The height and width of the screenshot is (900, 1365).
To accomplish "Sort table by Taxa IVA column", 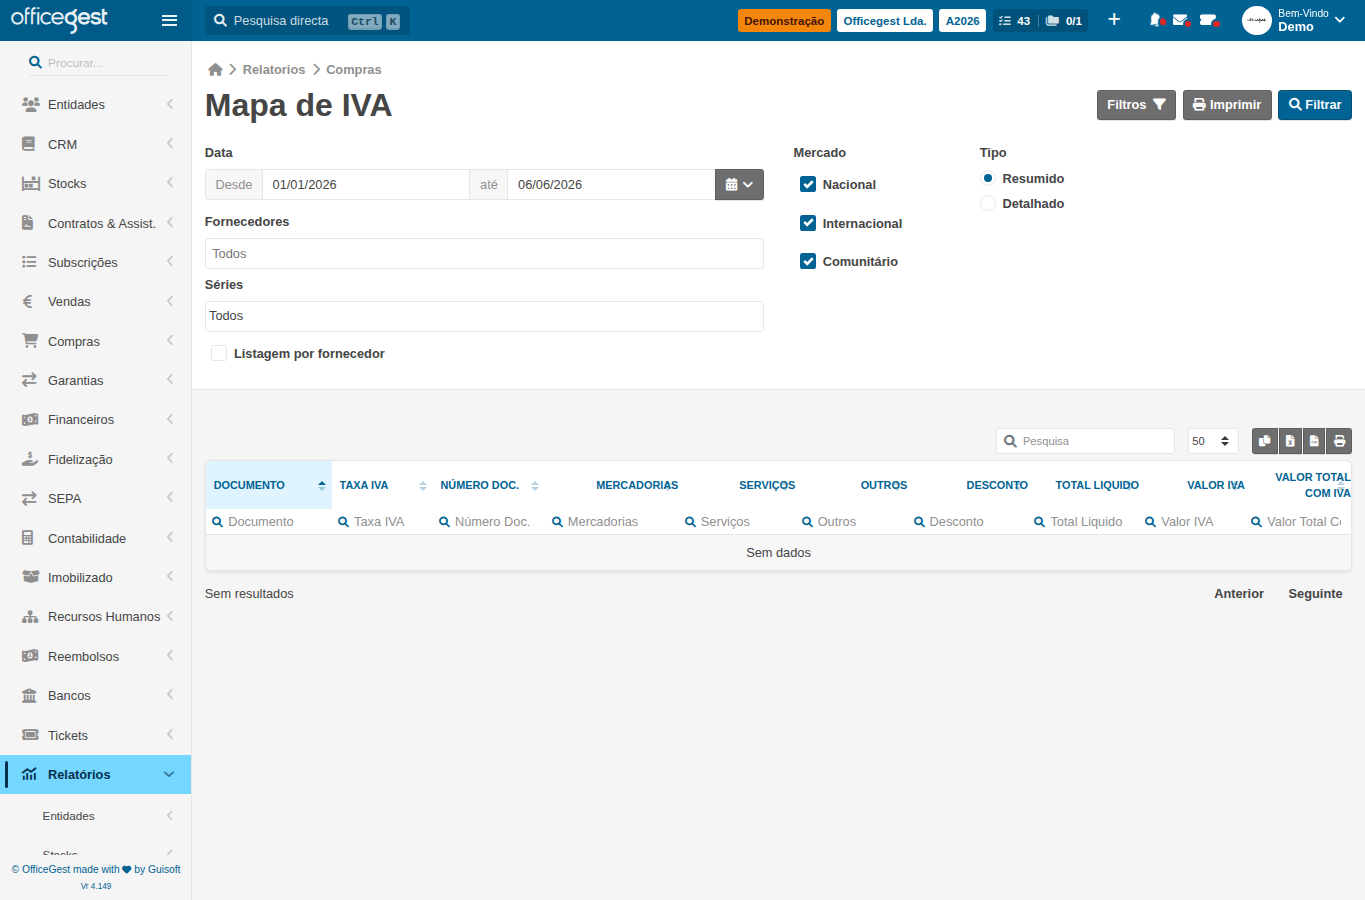I will (383, 485).
